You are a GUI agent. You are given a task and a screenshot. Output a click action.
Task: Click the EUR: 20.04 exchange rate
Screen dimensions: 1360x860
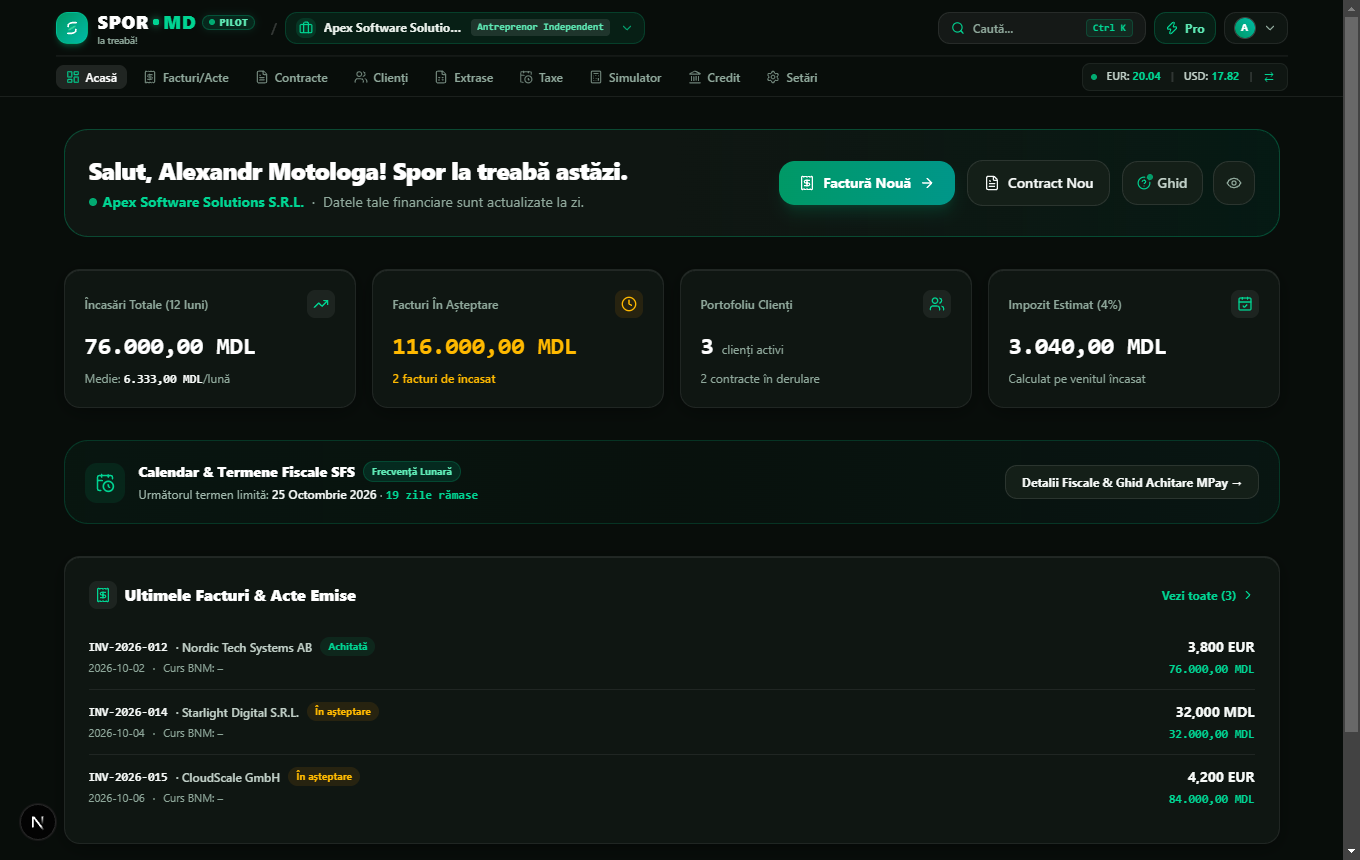coord(1133,77)
